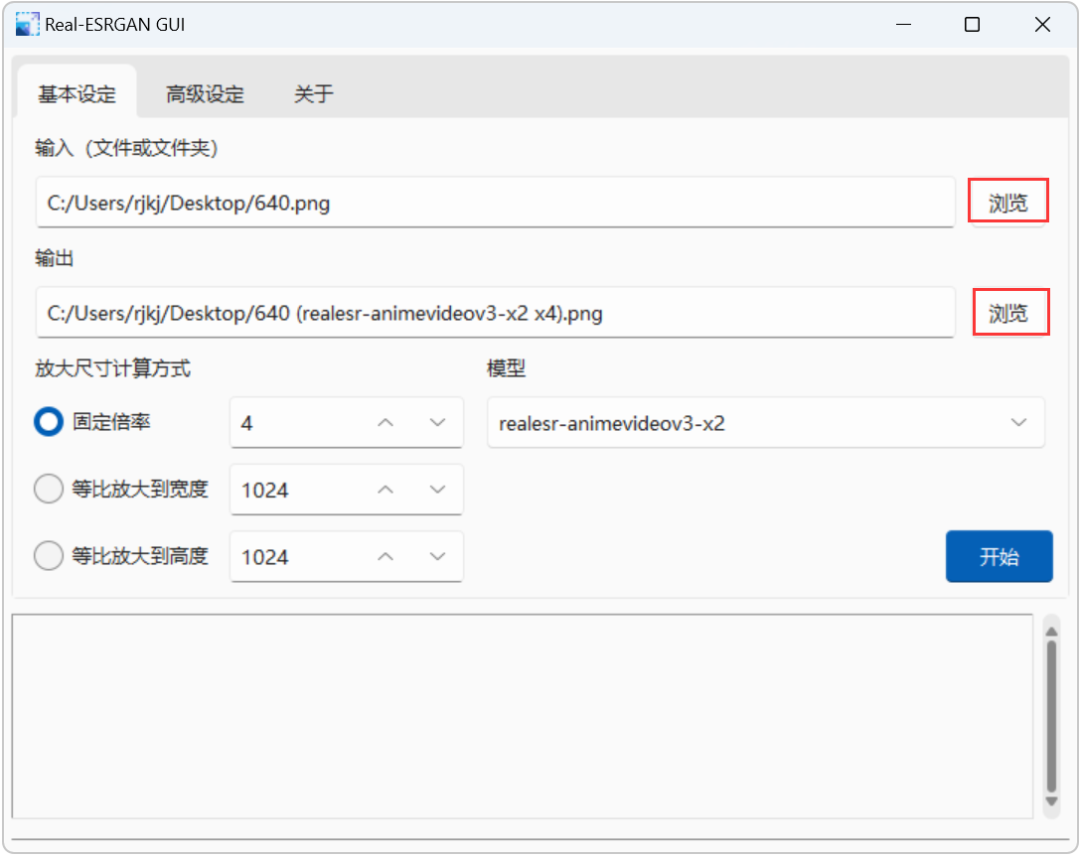This screenshot has height=857, width=1080.
Task: Decrease the target height 1024 value
Action: (x=437, y=556)
